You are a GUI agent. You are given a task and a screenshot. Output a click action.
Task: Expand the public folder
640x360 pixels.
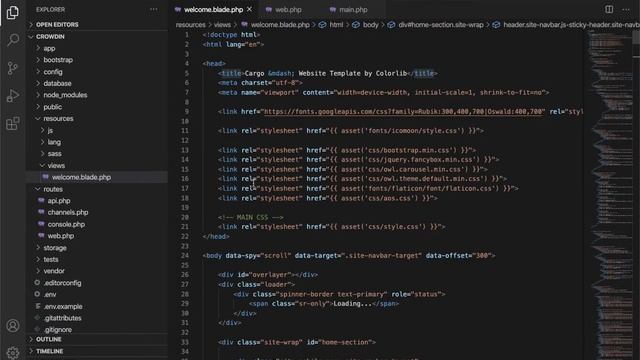[x=53, y=107]
